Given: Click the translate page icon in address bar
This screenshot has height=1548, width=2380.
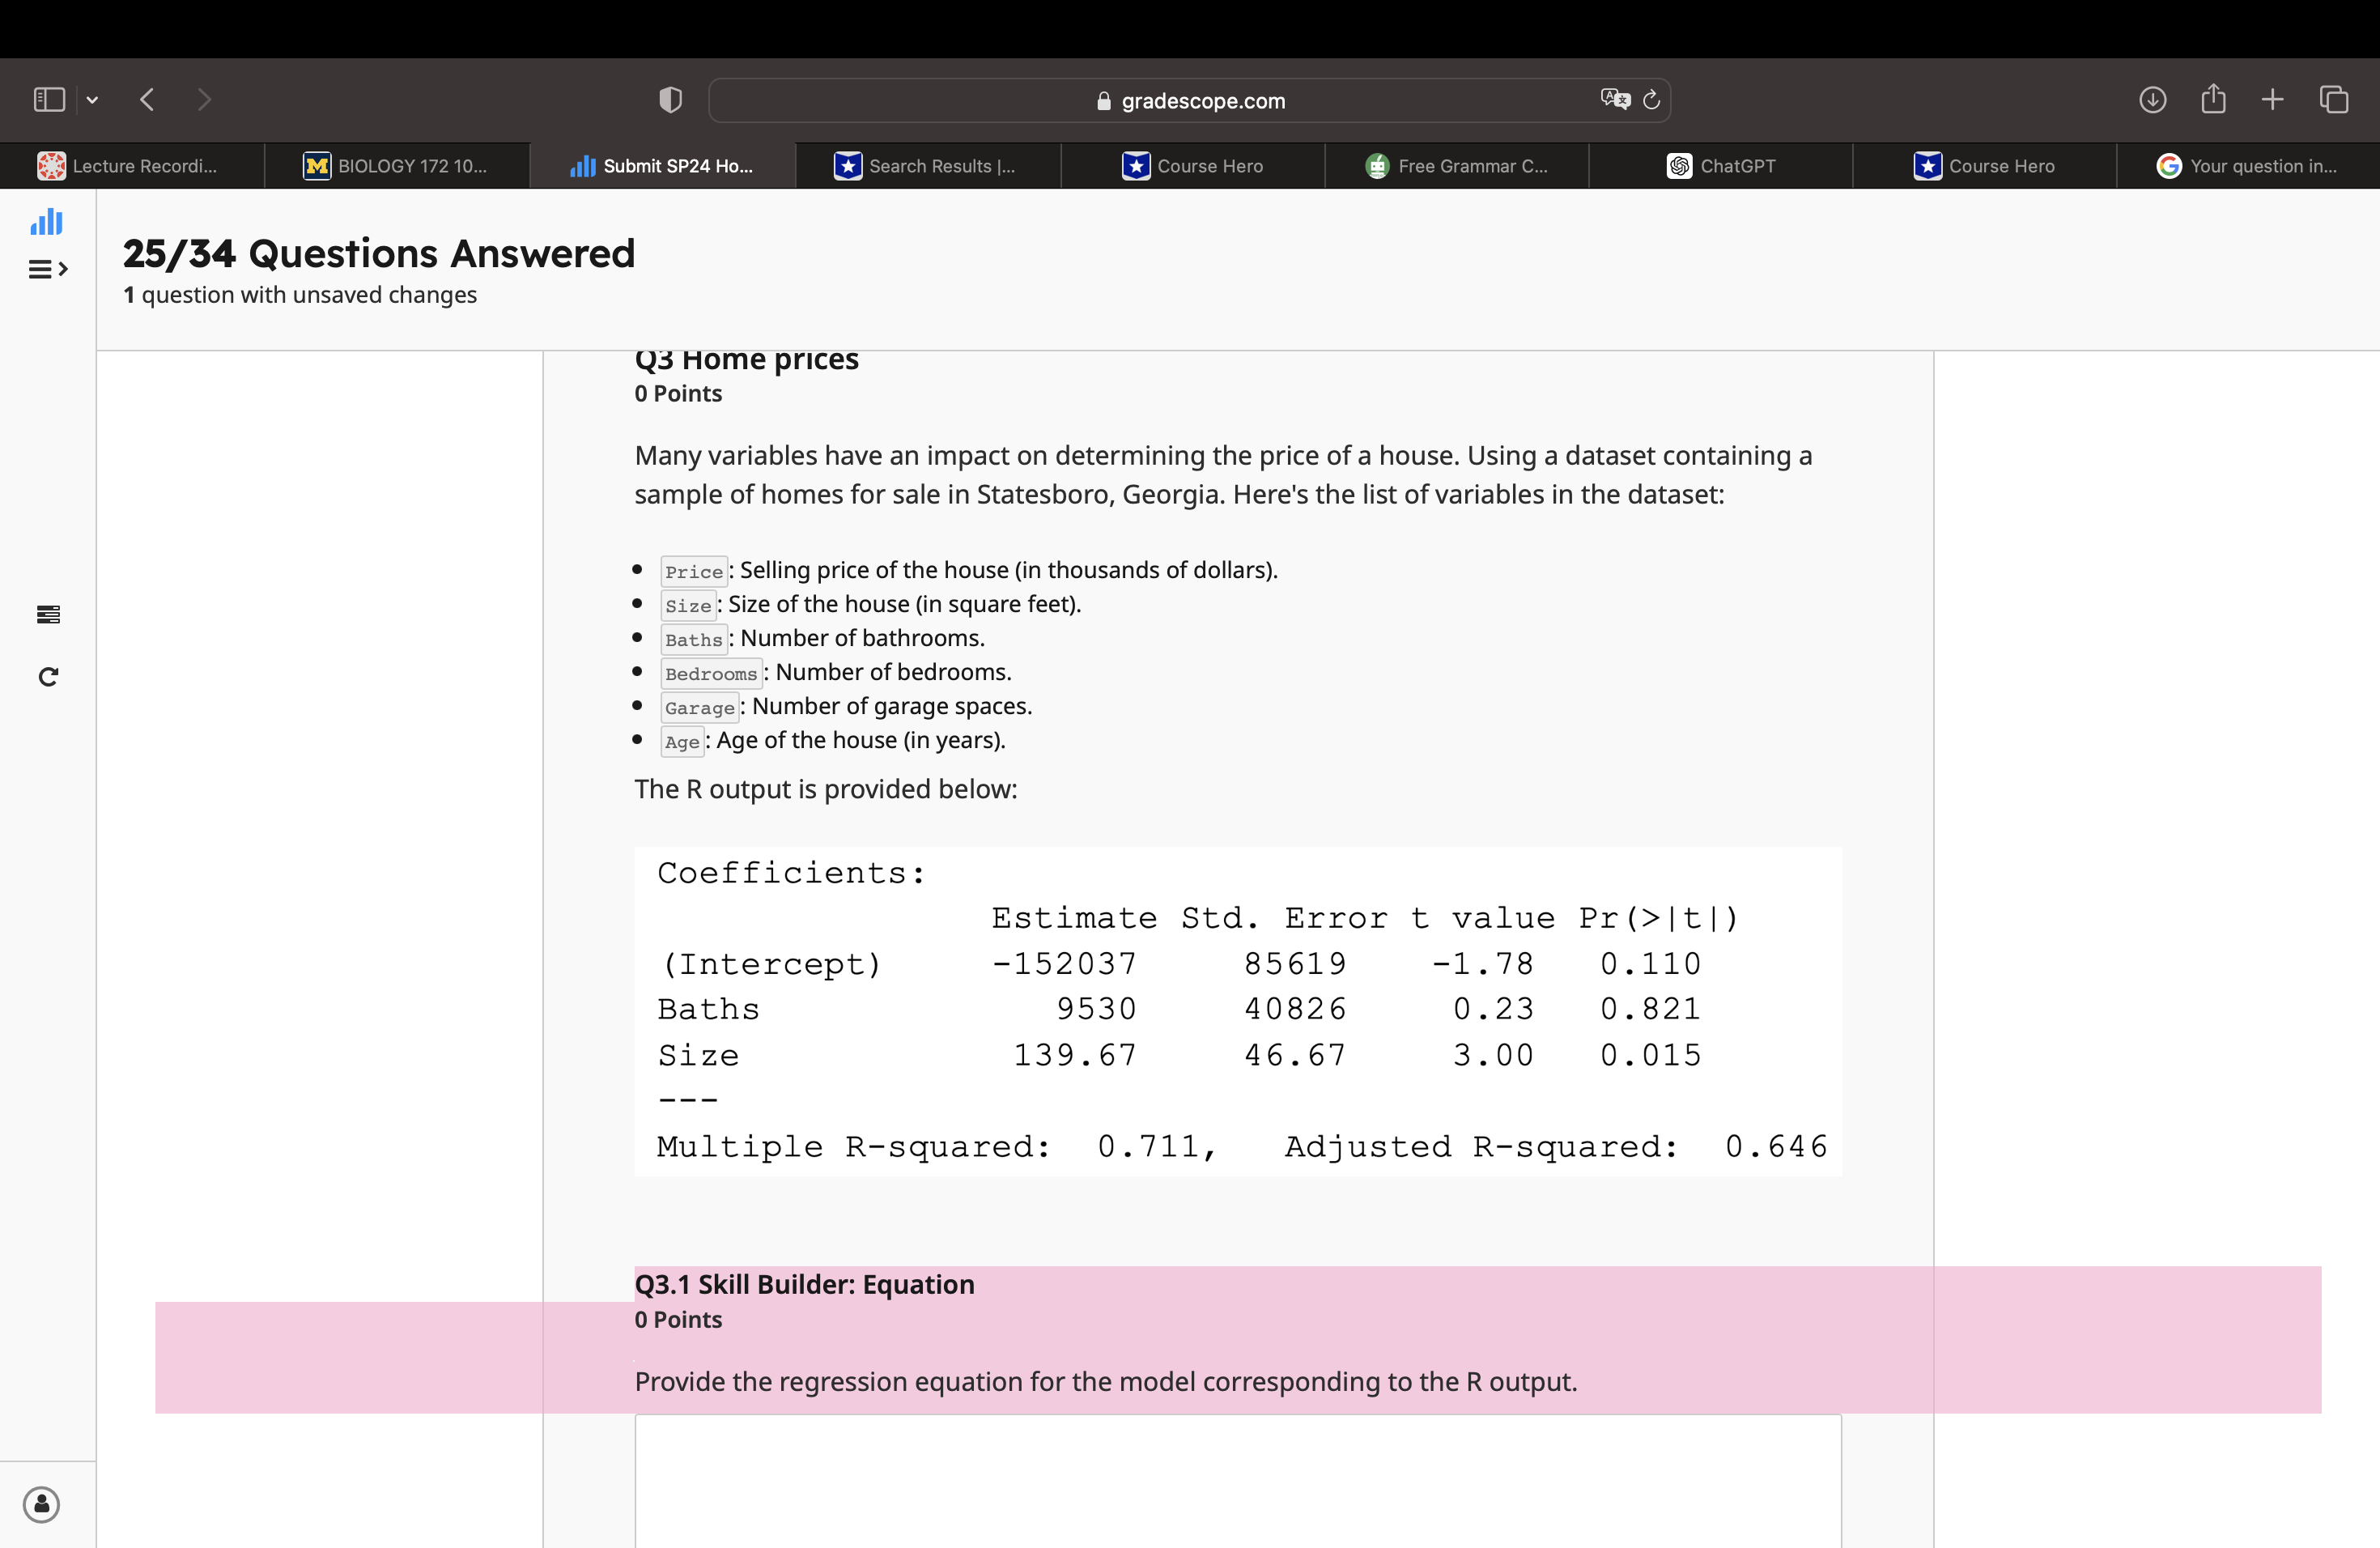Looking at the screenshot, I should pos(1614,99).
